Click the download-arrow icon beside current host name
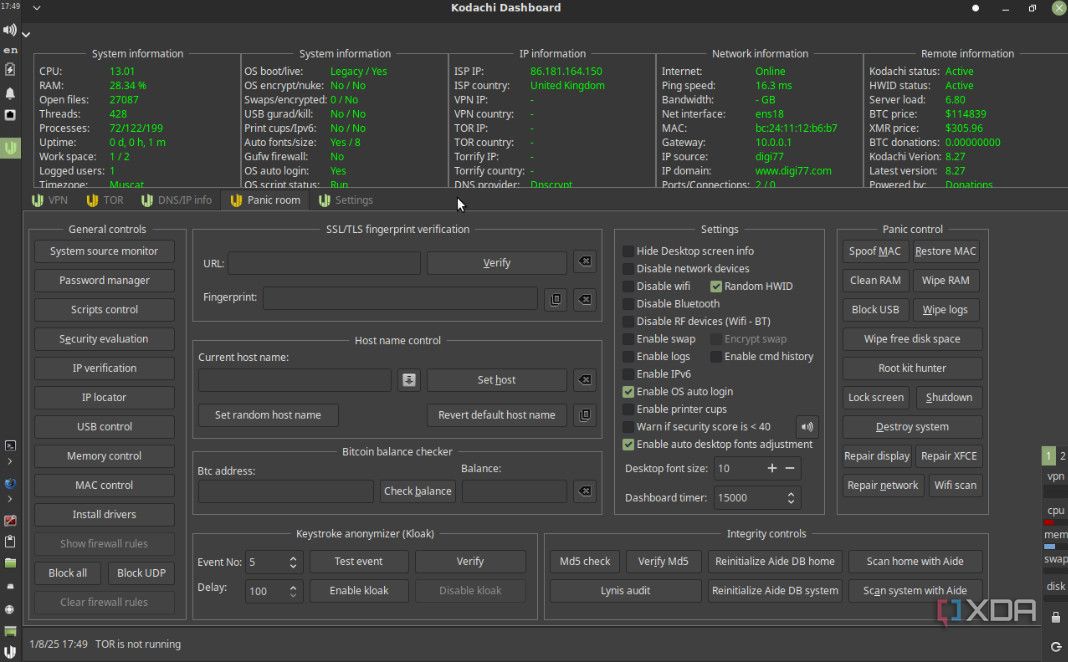Image resolution: width=1068 pixels, height=662 pixels. pyautogui.click(x=408, y=380)
